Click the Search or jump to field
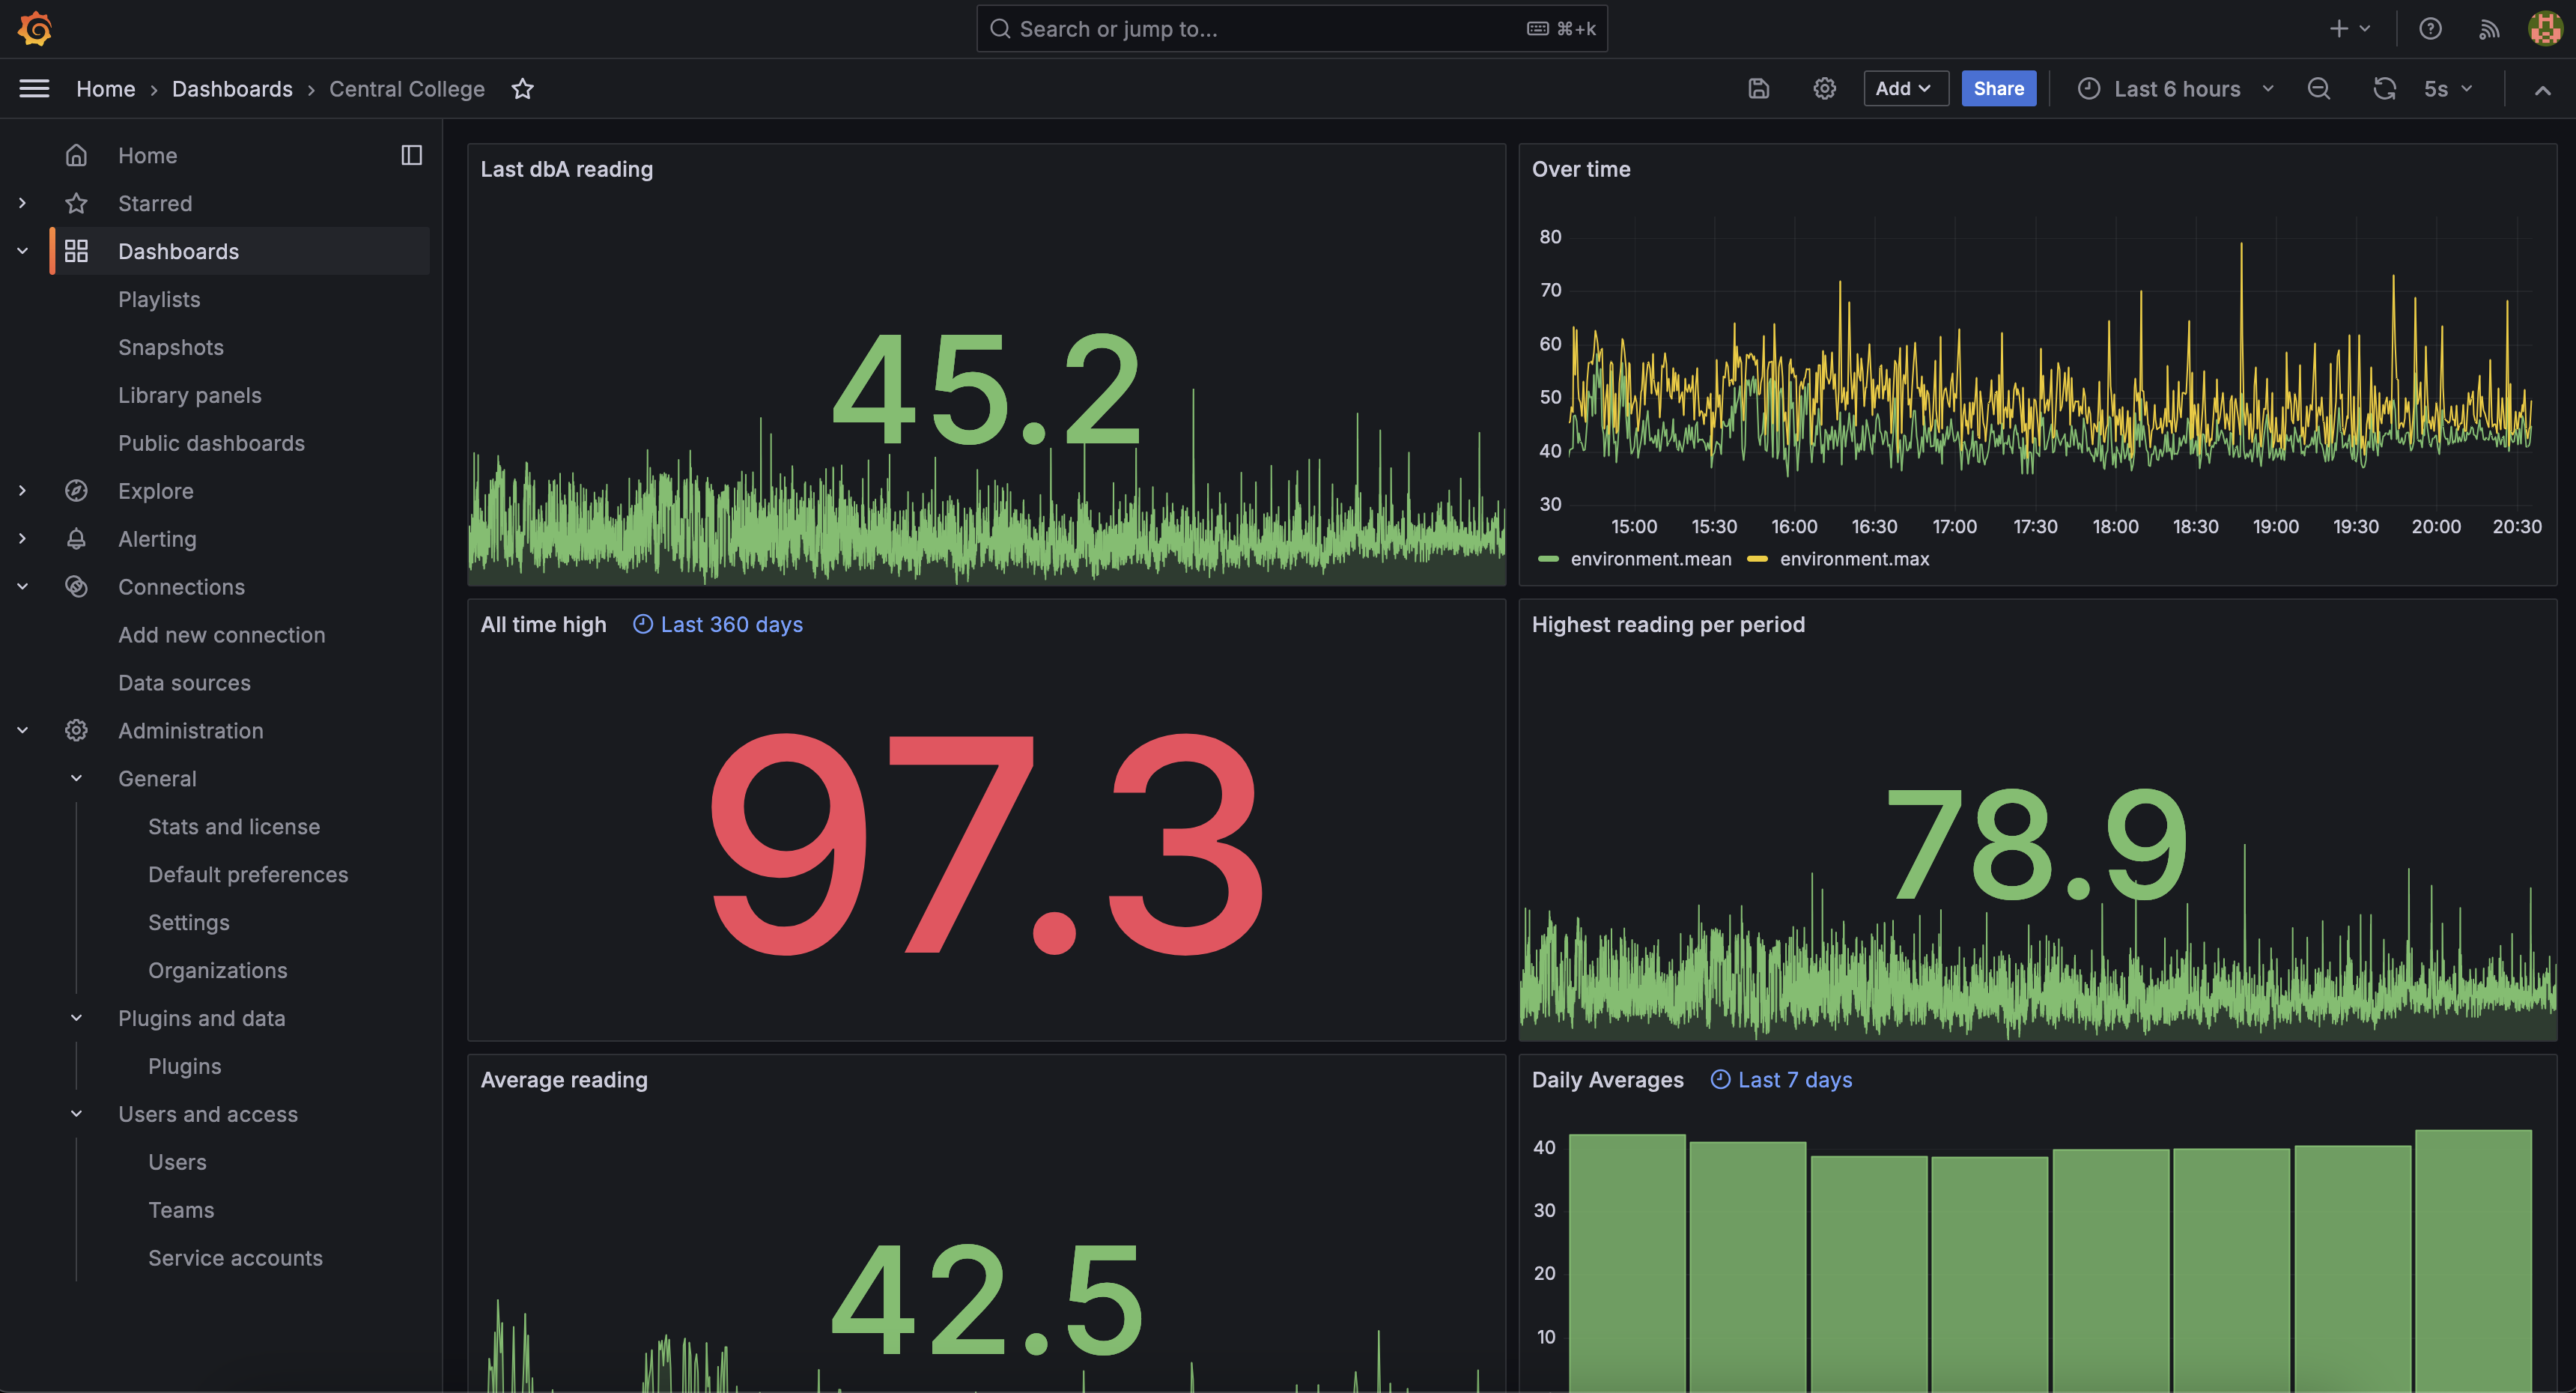The width and height of the screenshot is (2576, 1393). 1290,28
